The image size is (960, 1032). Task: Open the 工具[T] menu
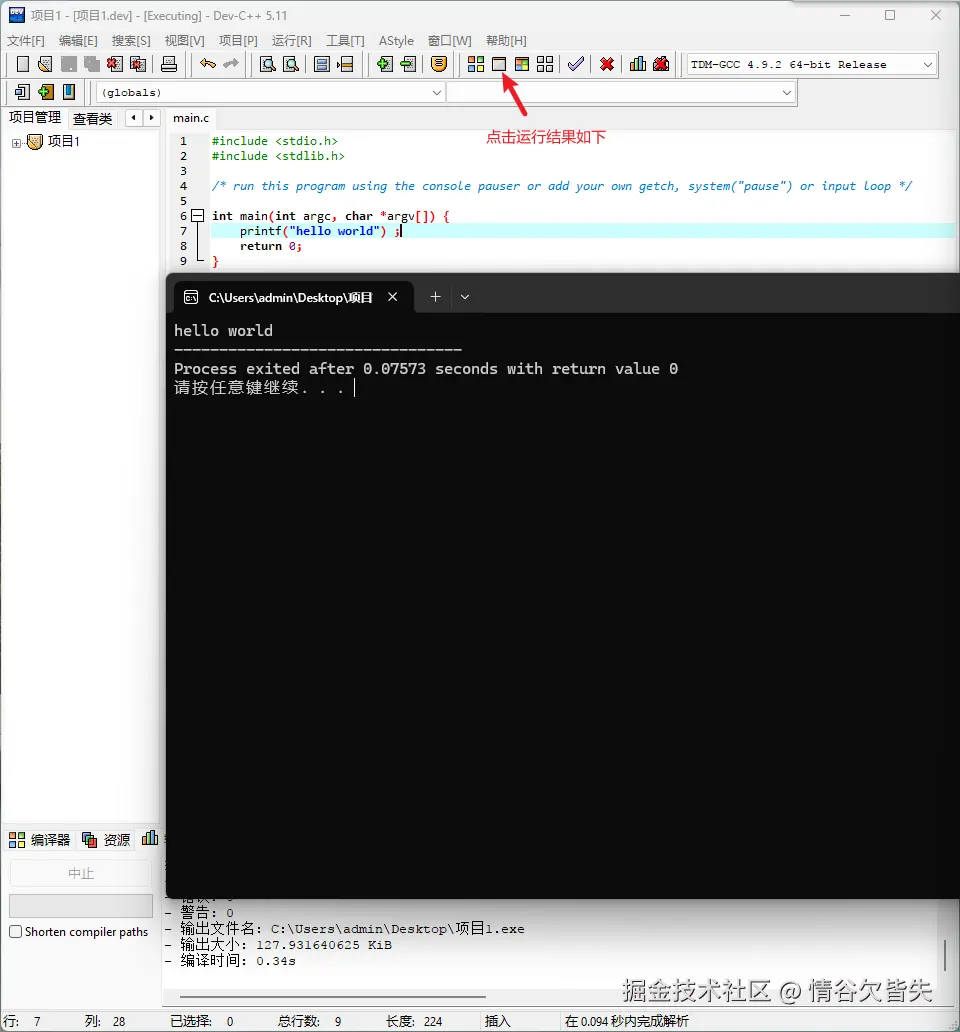tap(345, 41)
